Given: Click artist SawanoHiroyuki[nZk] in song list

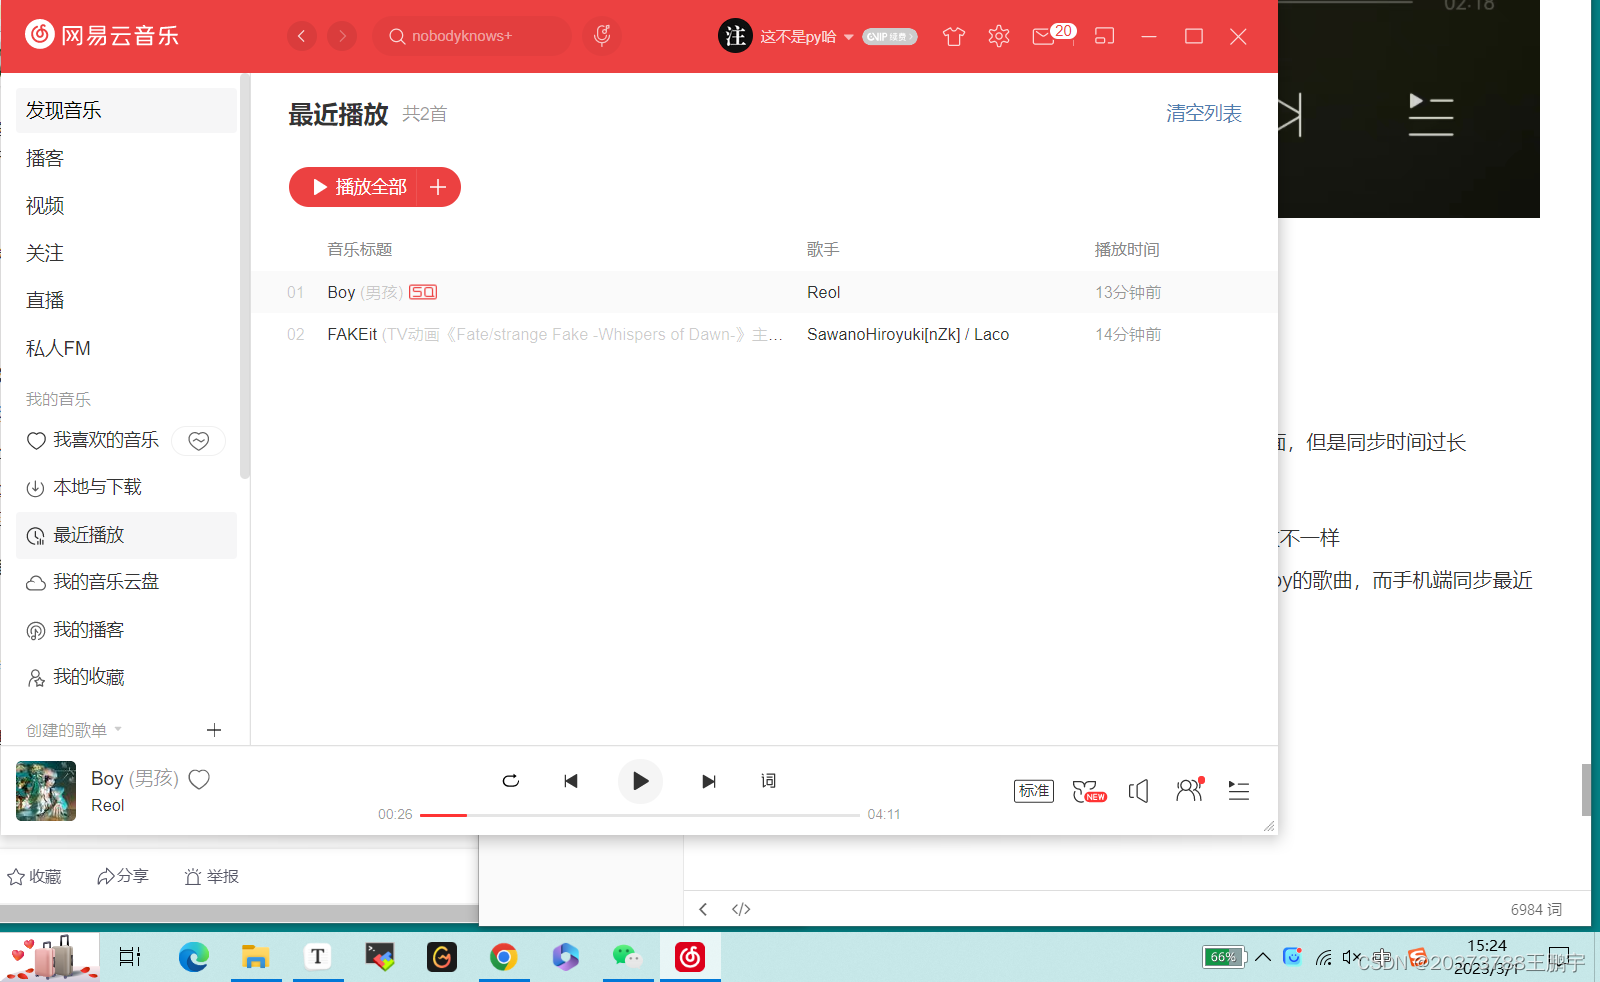Looking at the screenshot, I should (x=884, y=334).
